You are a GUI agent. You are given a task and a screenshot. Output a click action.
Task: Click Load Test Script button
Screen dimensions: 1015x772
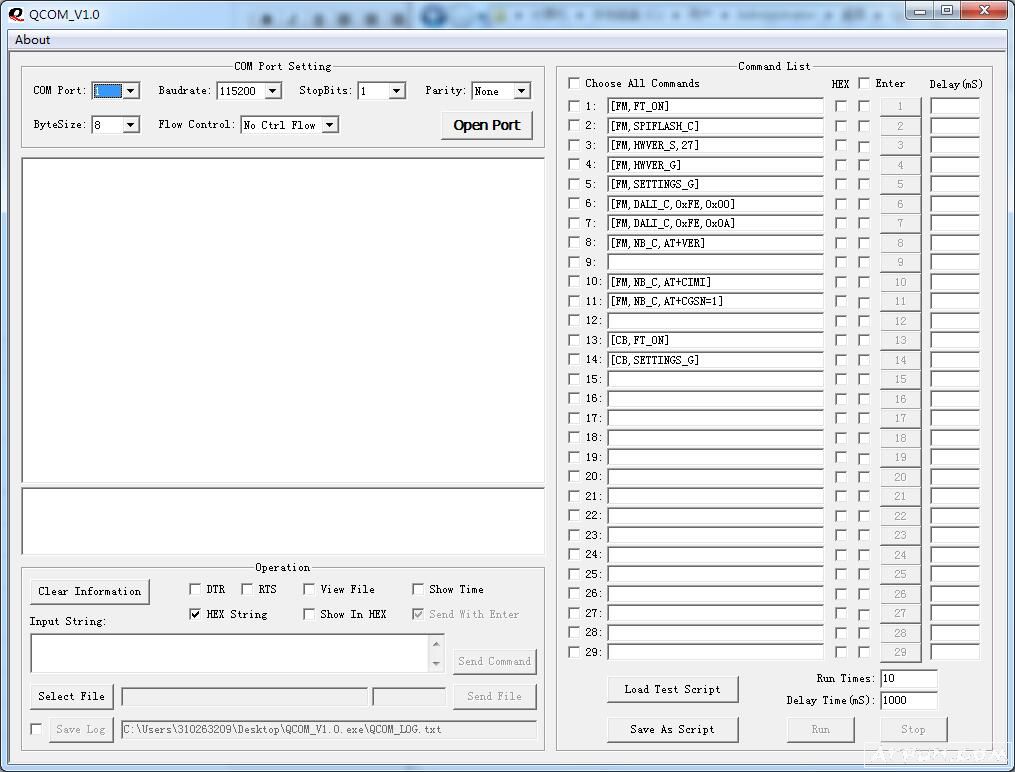click(672, 689)
